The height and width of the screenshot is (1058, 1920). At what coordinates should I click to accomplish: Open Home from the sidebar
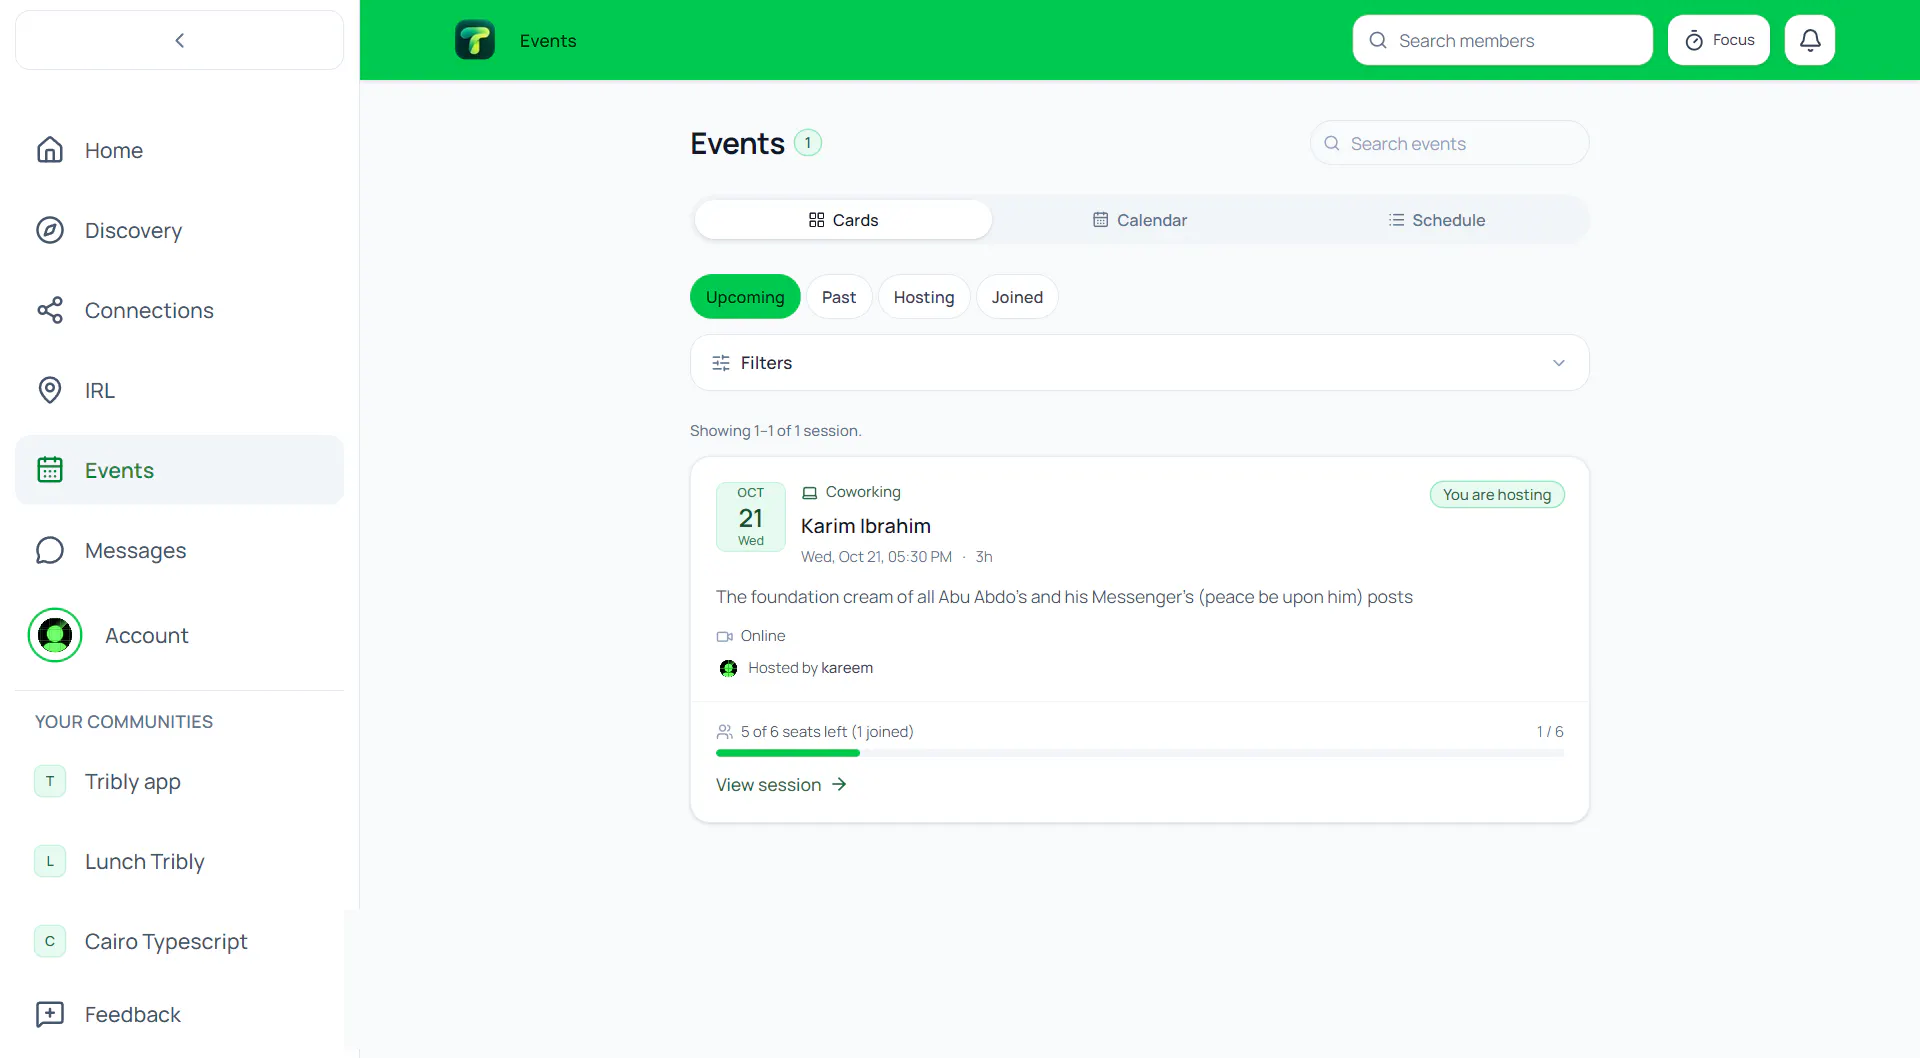tap(180, 150)
